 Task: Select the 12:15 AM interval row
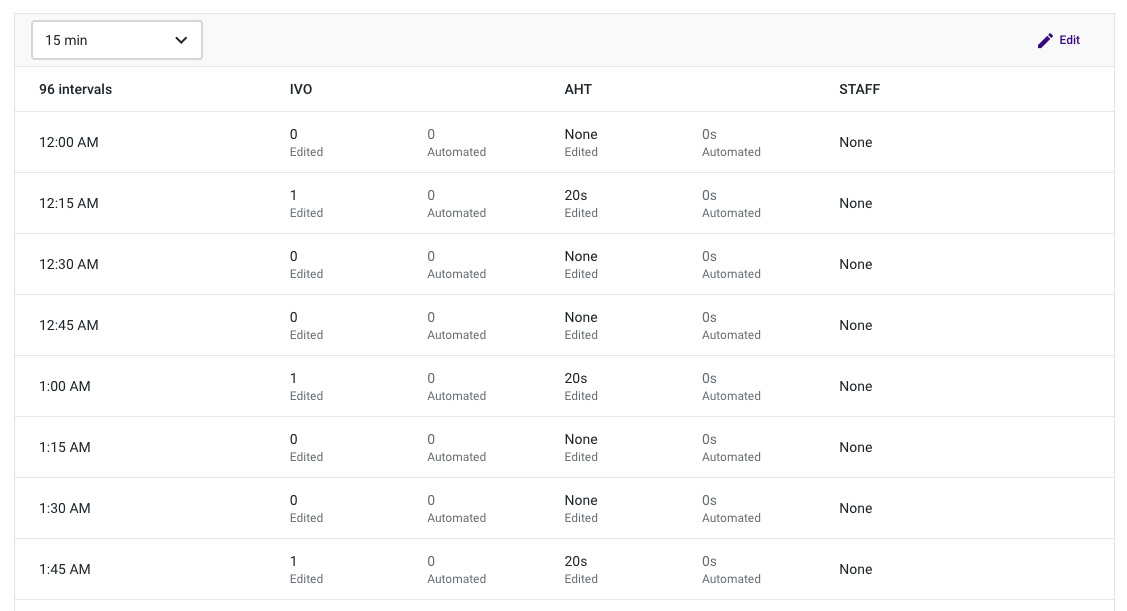click(69, 204)
